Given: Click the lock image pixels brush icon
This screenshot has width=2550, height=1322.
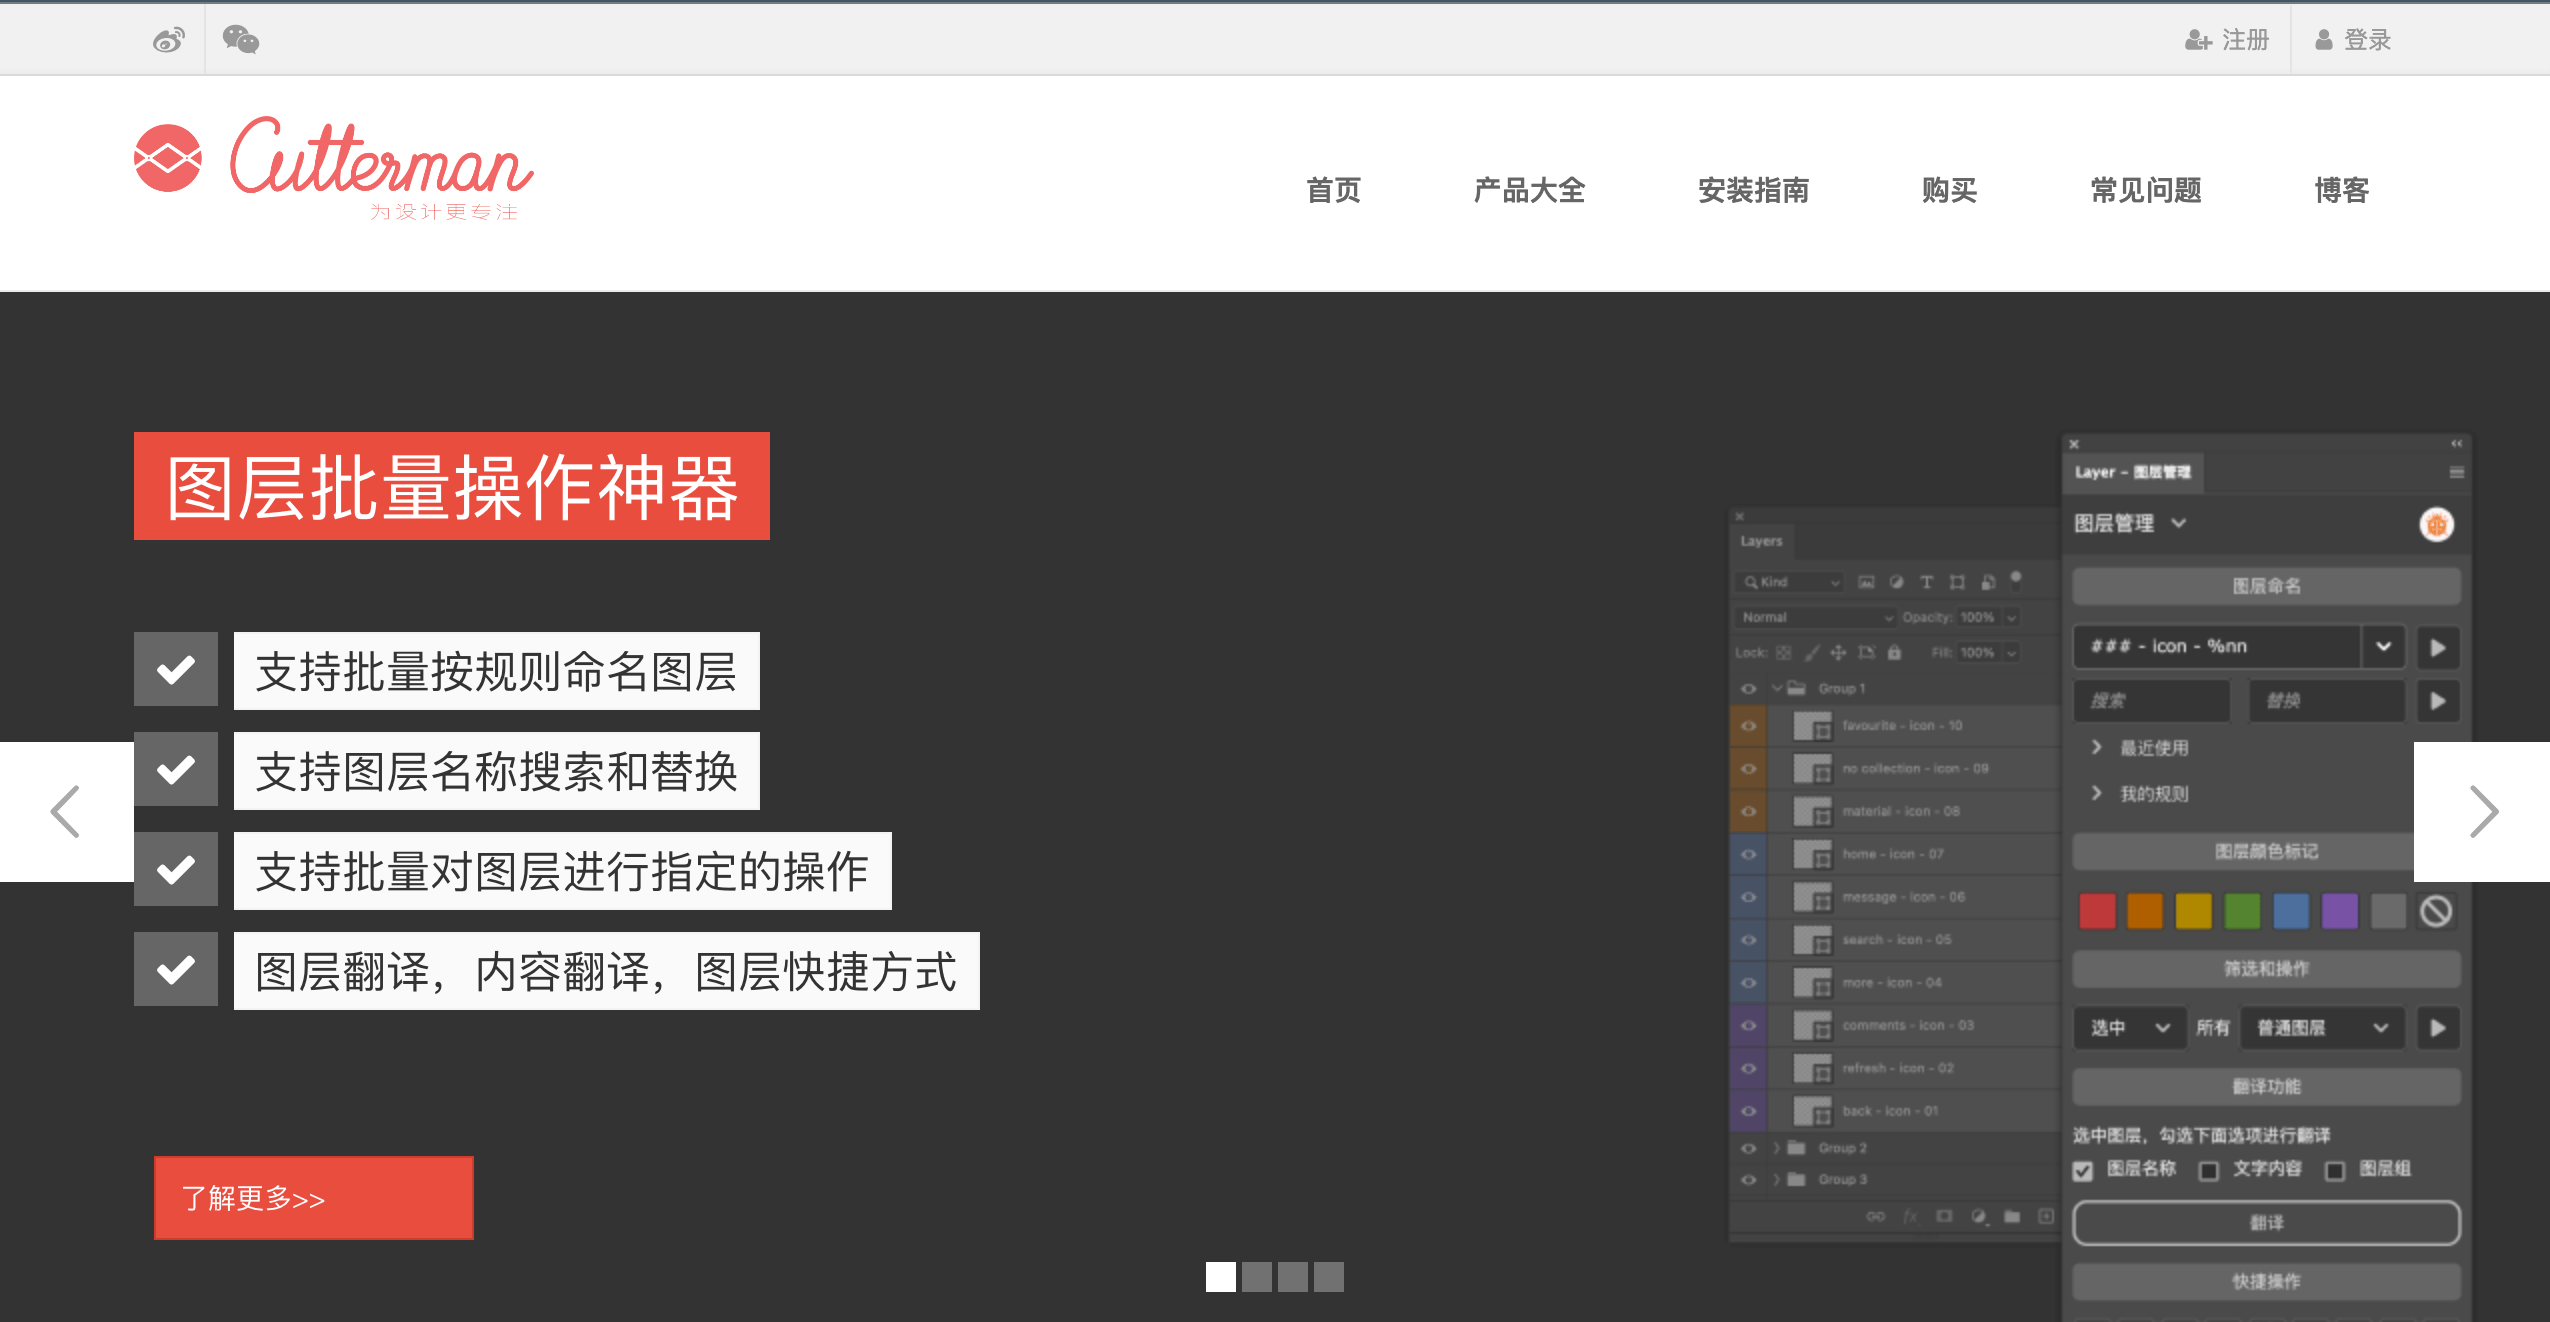Looking at the screenshot, I should 1811,652.
